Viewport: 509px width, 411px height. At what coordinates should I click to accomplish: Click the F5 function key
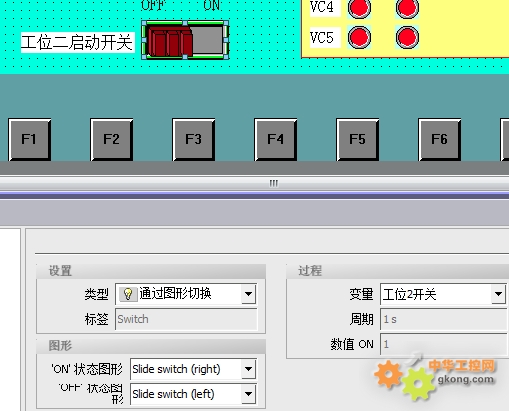click(x=357, y=139)
